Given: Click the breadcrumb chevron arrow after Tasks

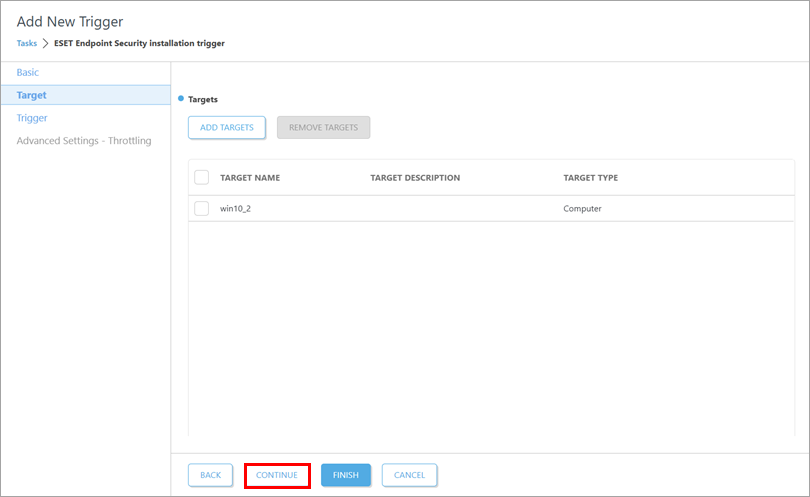Looking at the screenshot, I should [x=45, y=43].
